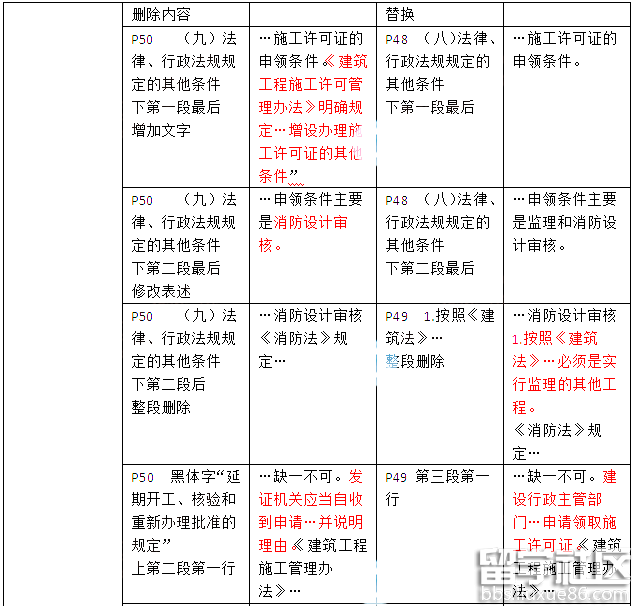Click the red text "发证机关应当自收到申请"
The width and height of the screenshot is (634, 606).
(312, 499)
